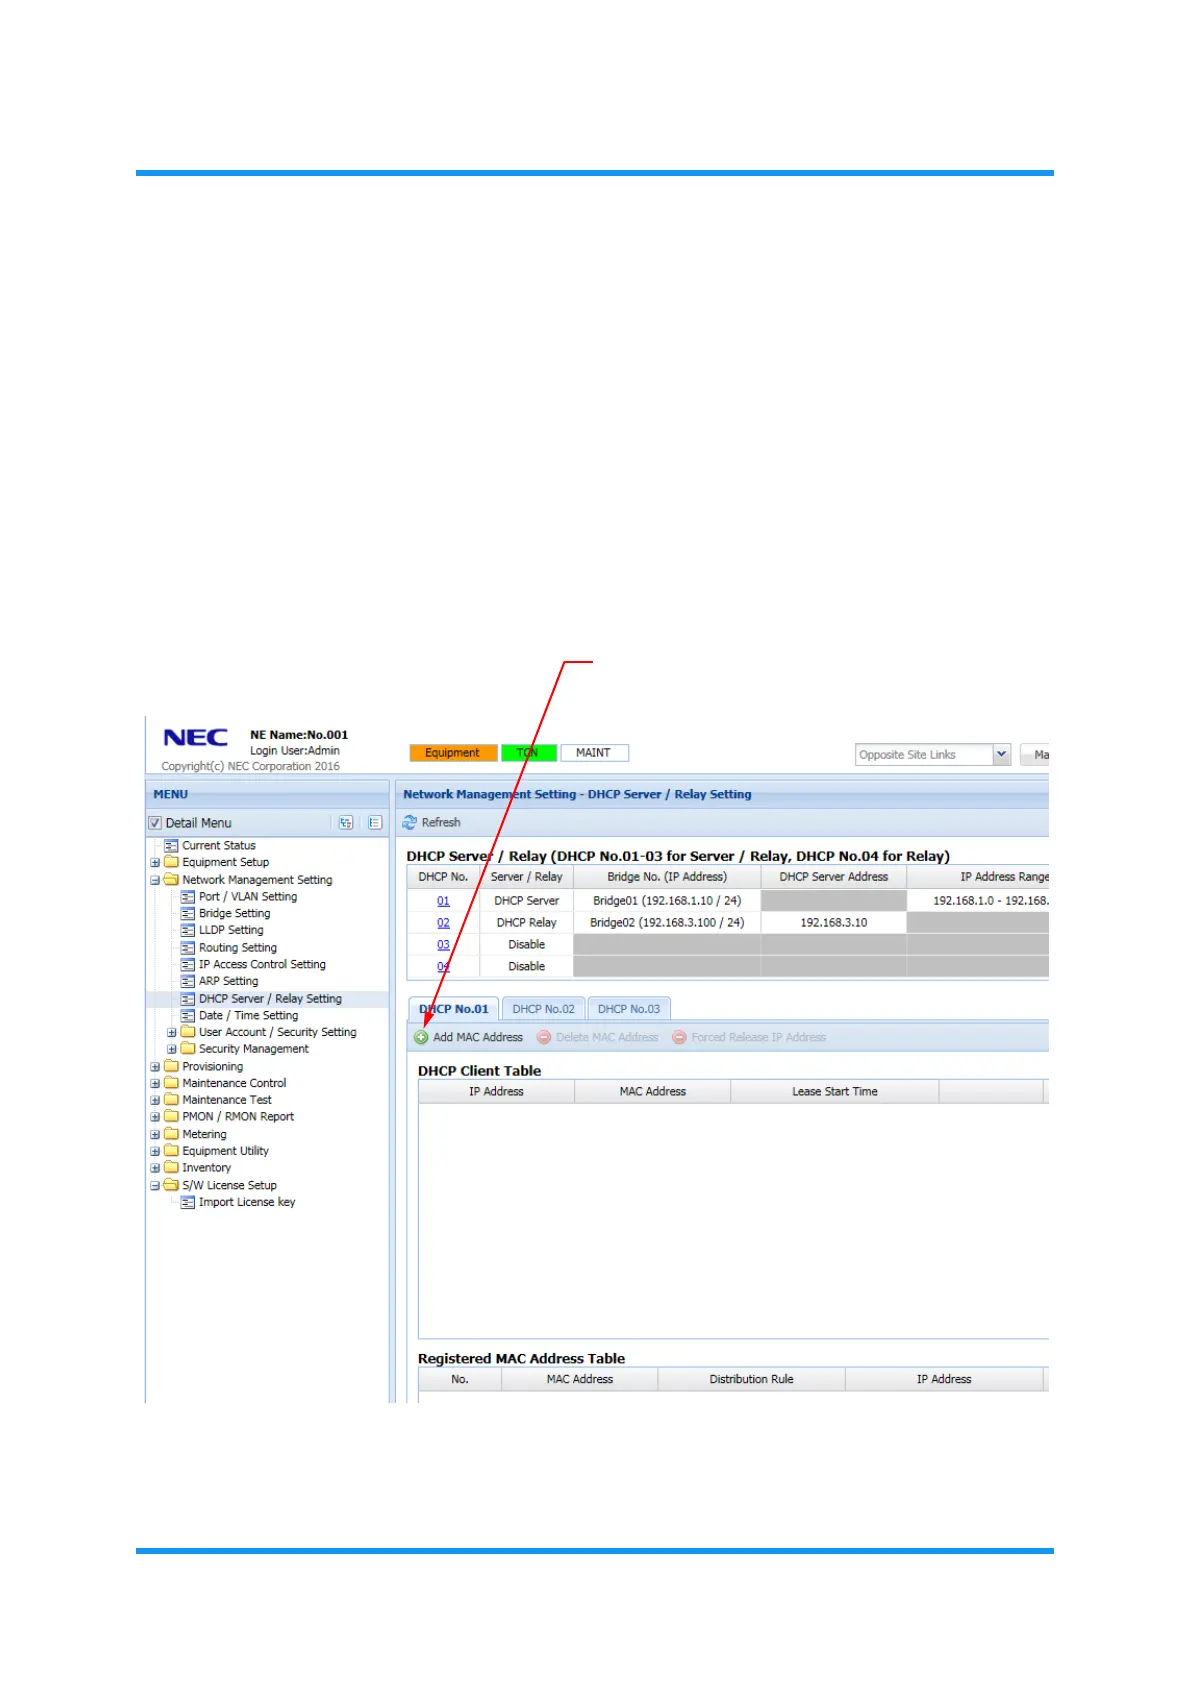Viewport: 1190px width, 1684px height.
Task: Click the green Add MAC Address icon
Action: tap(421, 1037)
